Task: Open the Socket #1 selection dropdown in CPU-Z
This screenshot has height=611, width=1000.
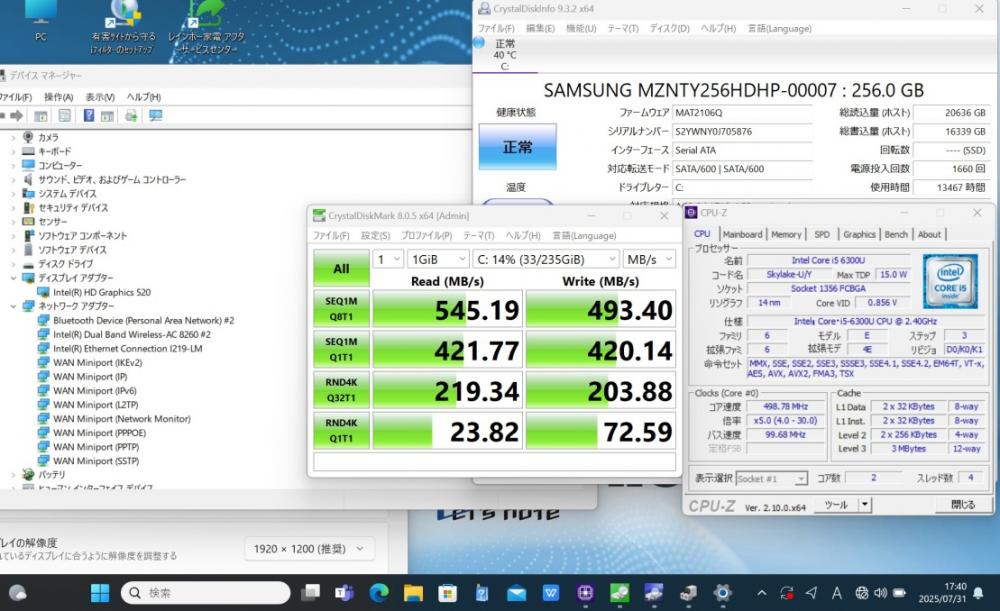Action: [771, 478]
